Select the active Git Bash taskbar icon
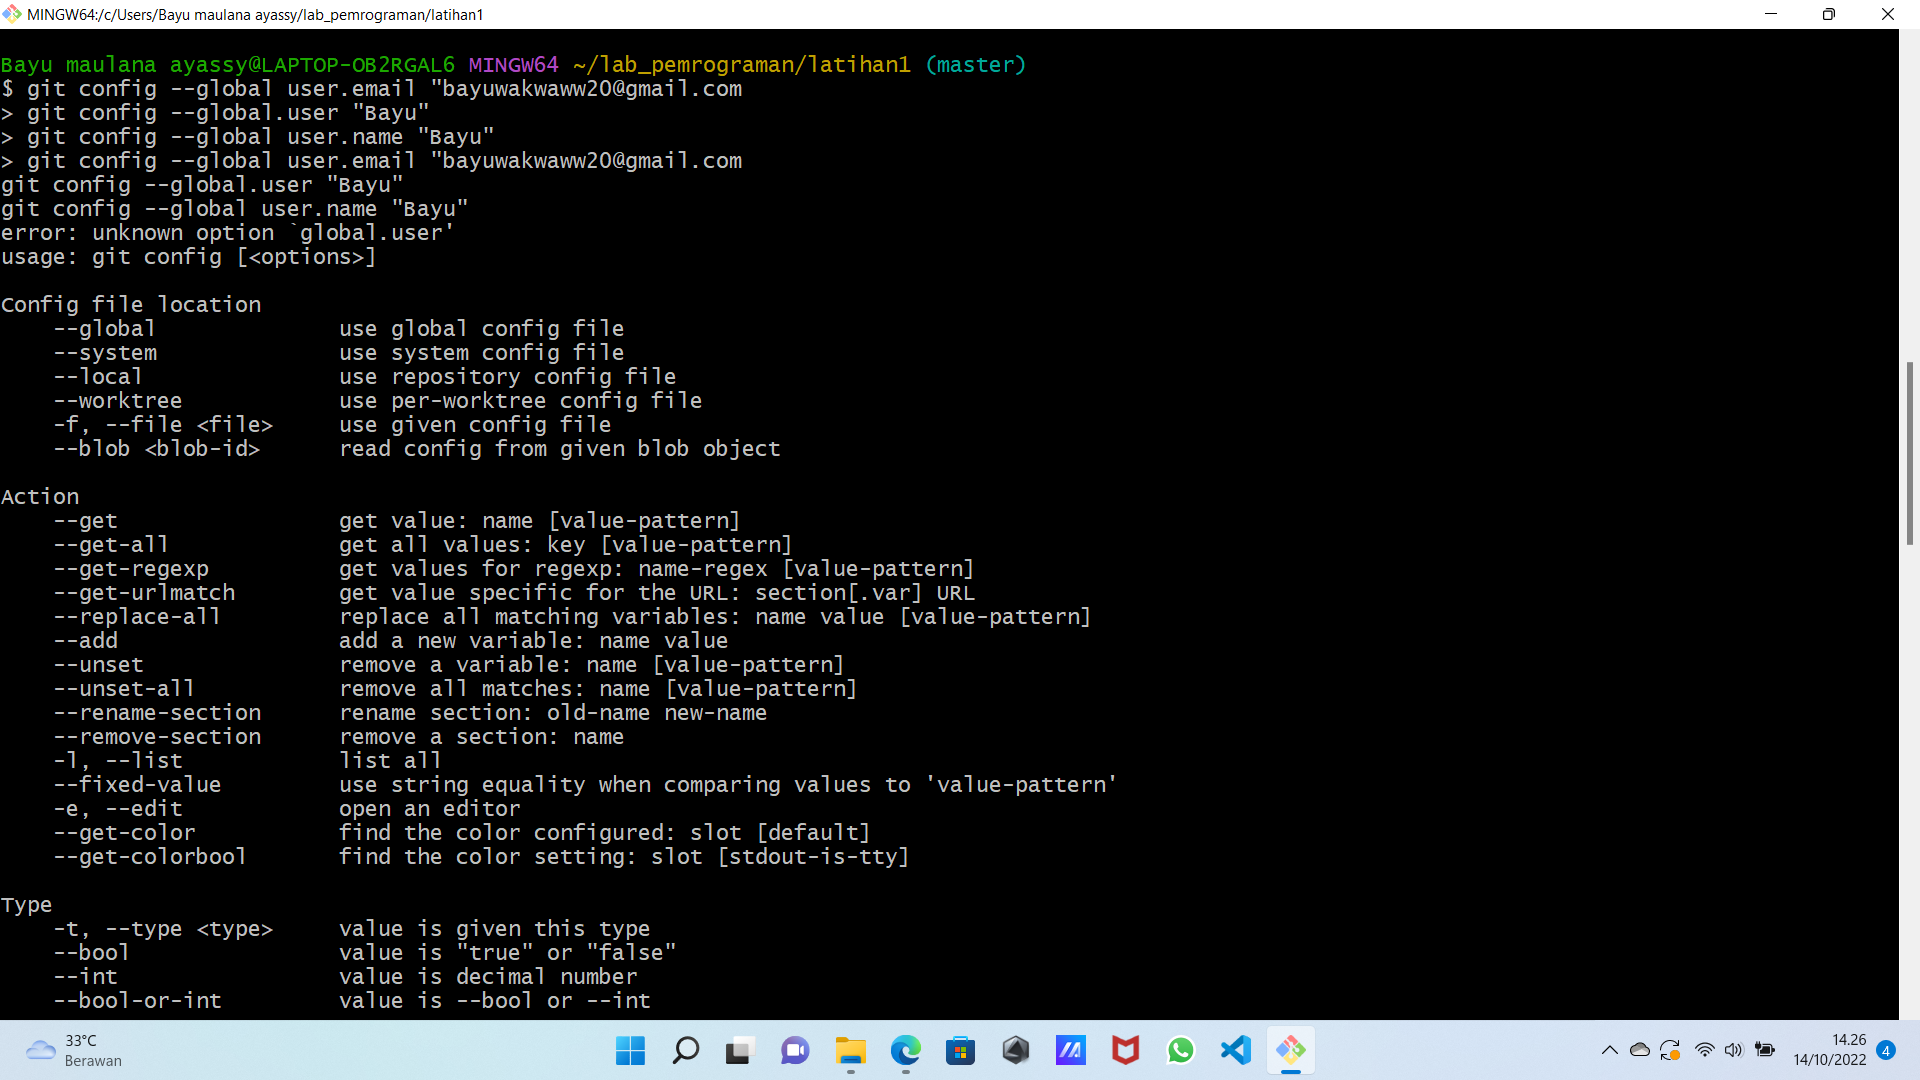 (x=1291, y=1050)
